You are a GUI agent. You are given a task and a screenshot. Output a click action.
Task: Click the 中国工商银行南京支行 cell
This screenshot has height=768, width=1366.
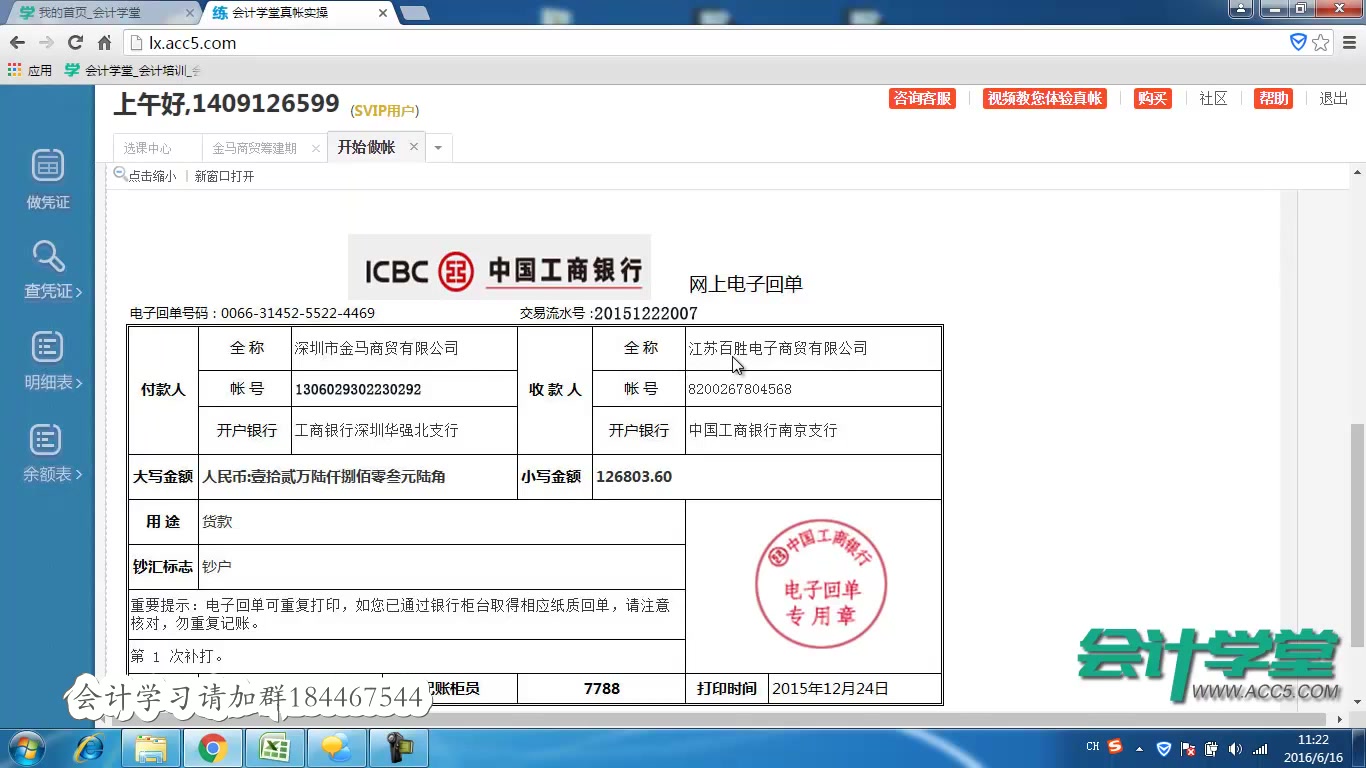click(813, 430)
